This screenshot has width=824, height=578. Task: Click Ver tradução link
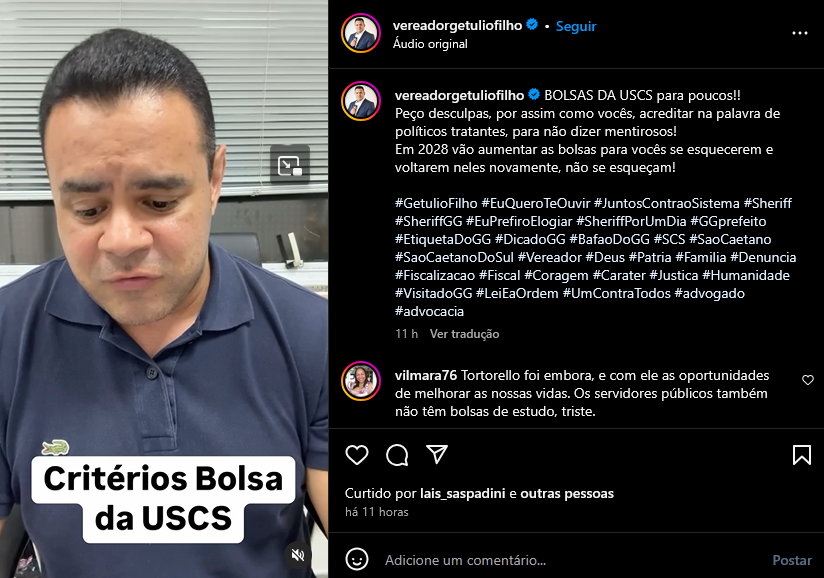[x=465, y=334]
